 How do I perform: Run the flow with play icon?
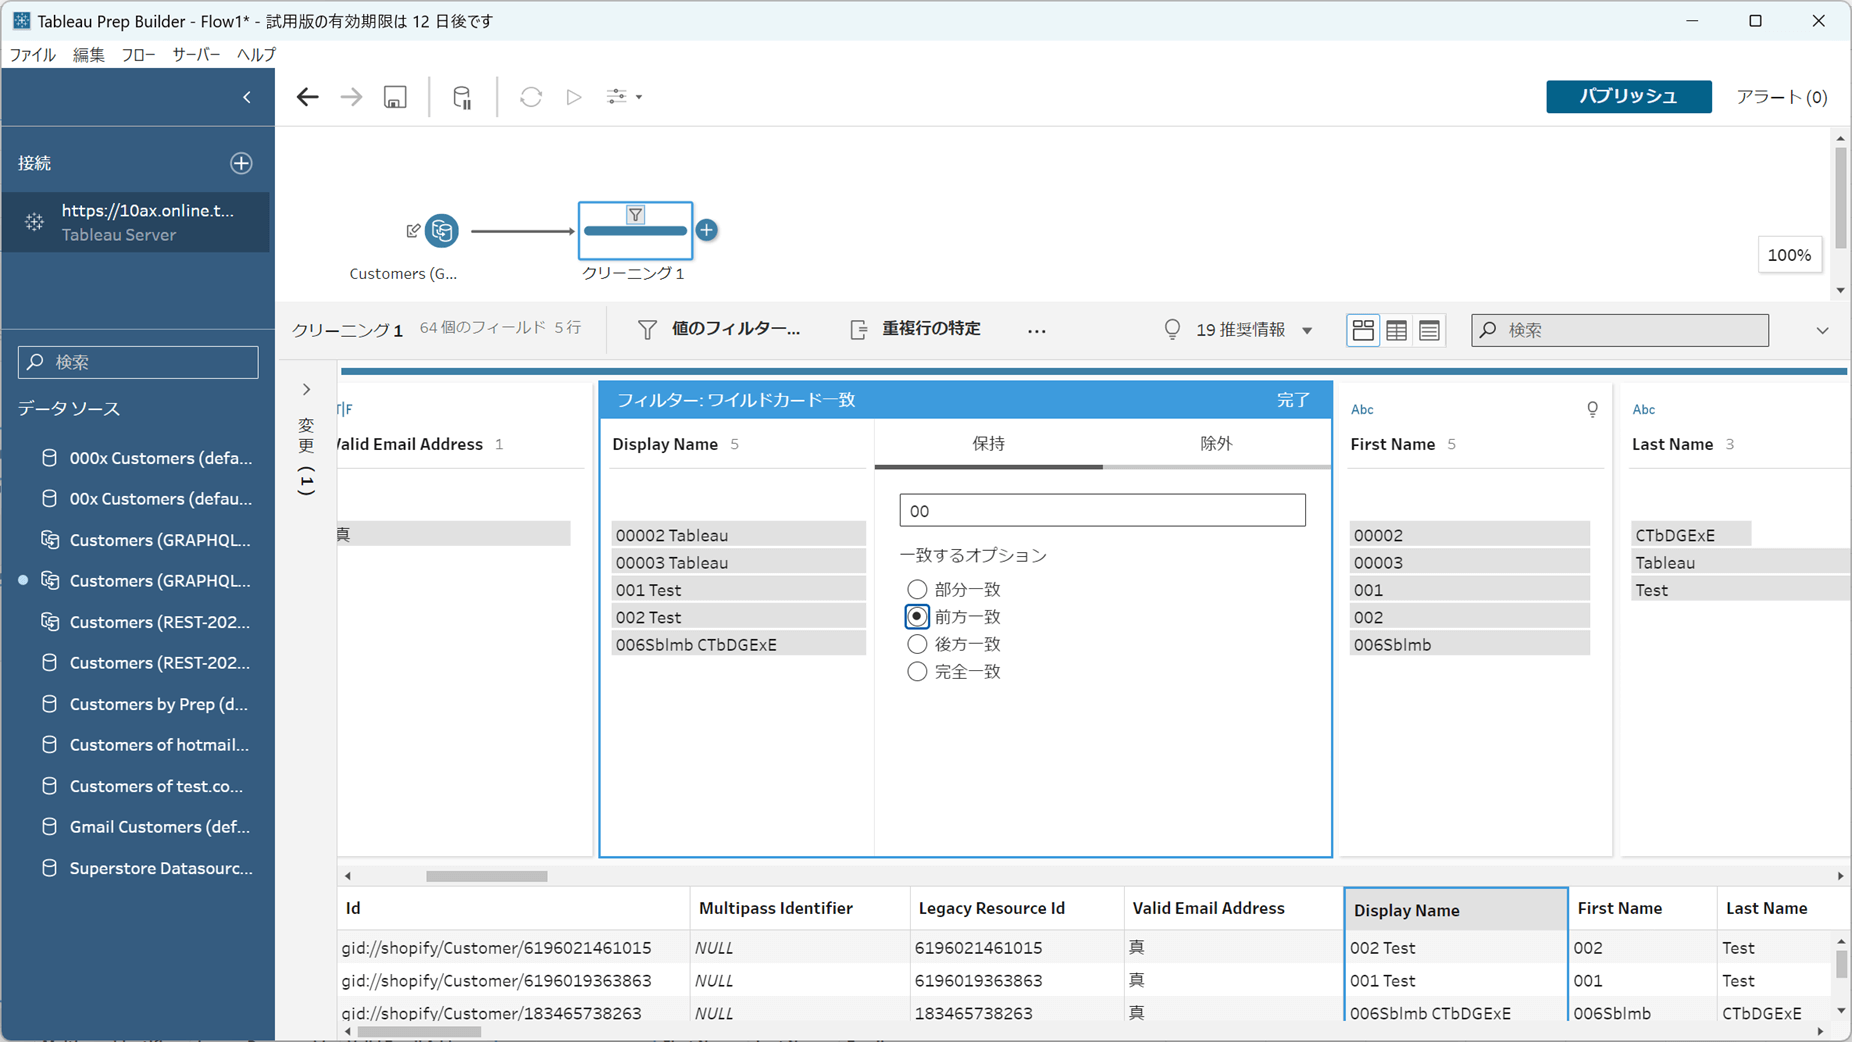click(574, 97)
